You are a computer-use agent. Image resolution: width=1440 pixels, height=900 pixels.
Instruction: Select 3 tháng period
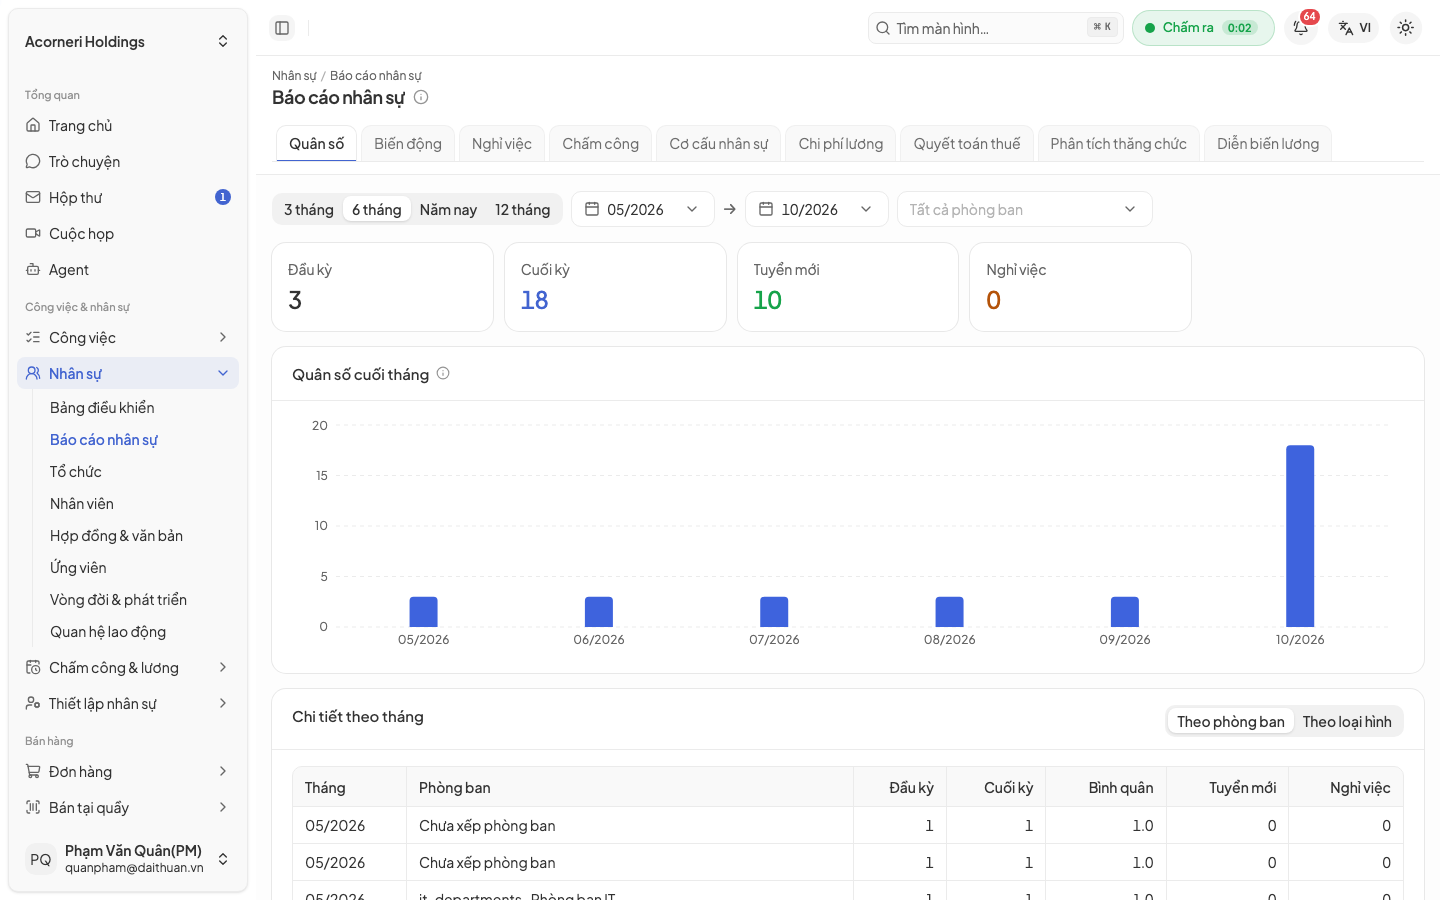tap(308, 209)
